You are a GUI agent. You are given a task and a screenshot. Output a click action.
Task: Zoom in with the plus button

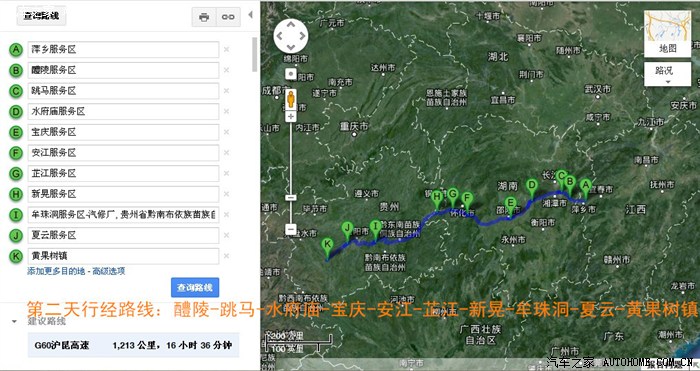(x=291, y=117)
